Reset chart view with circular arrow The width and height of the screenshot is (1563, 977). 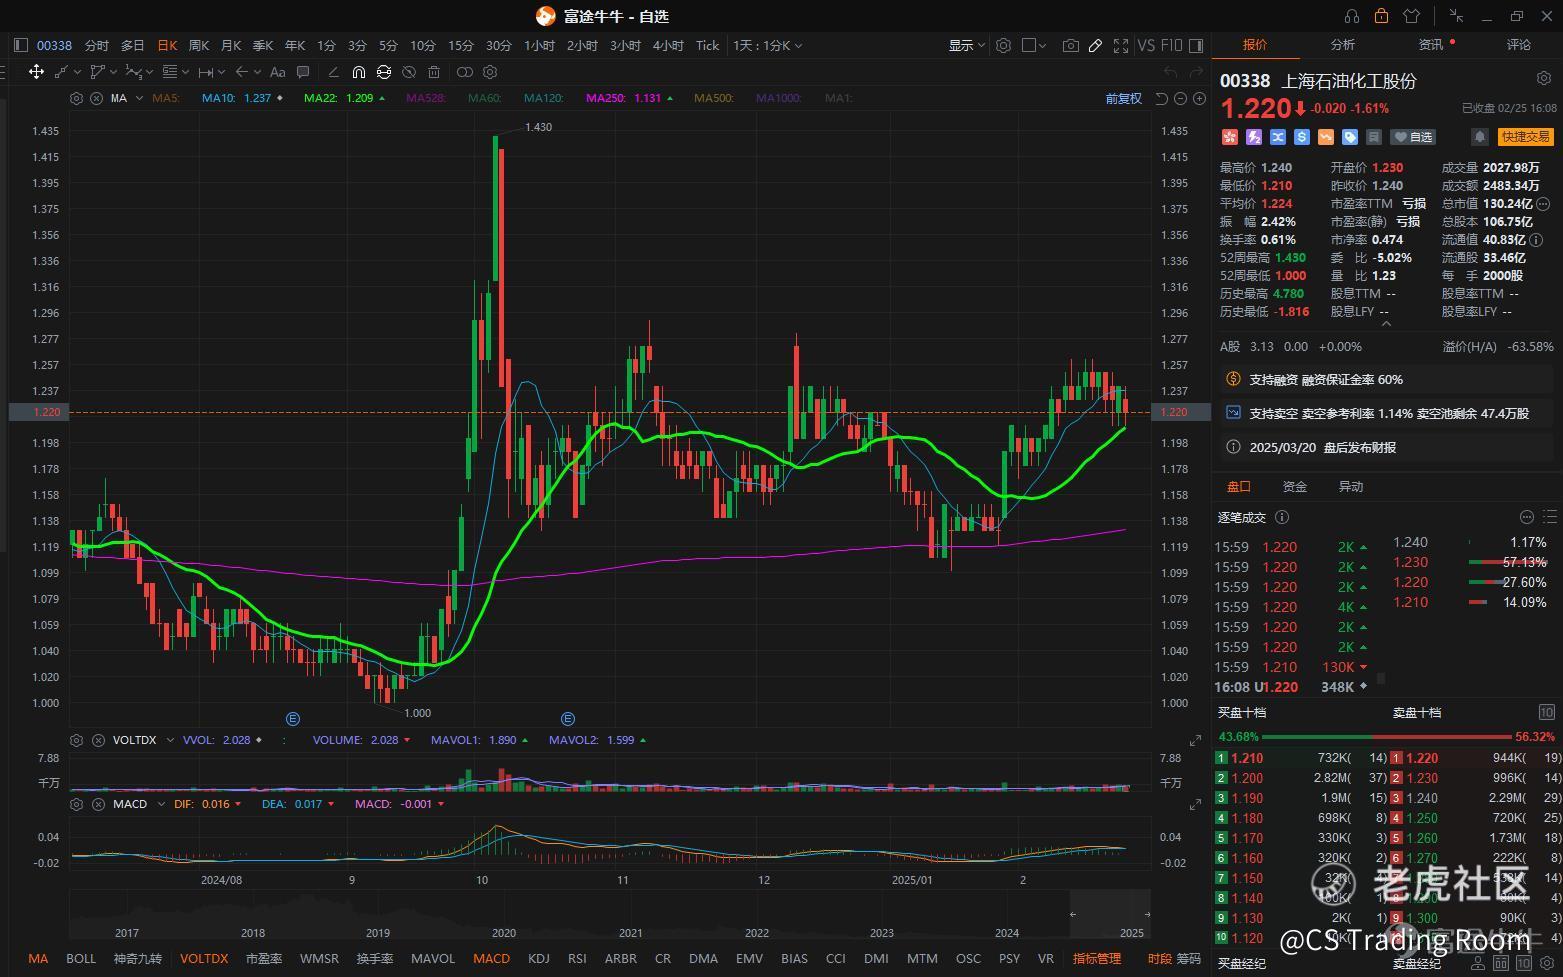(1162, 98)
